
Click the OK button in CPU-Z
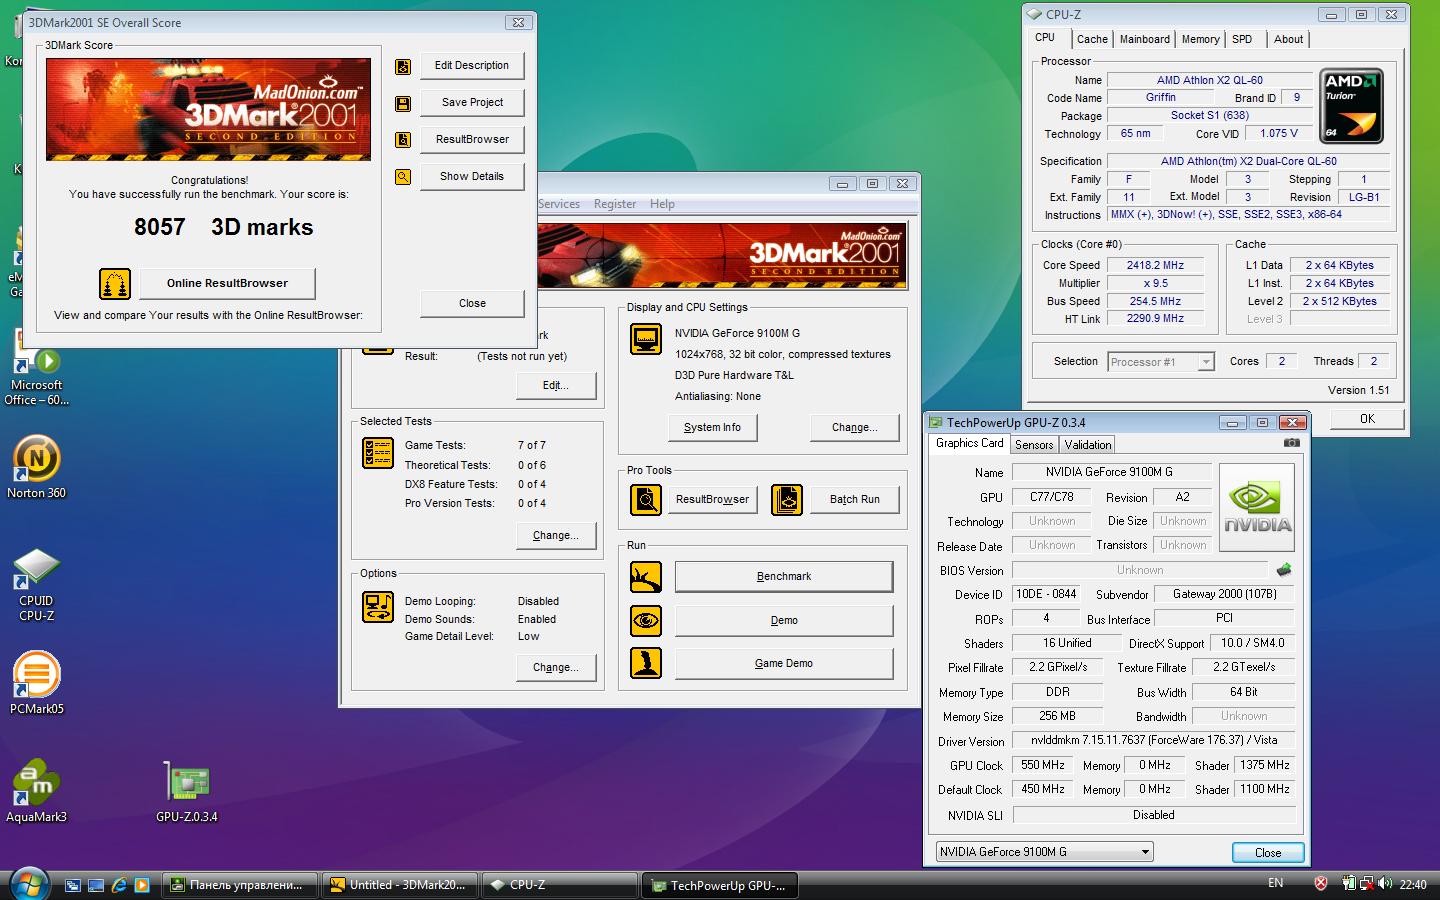(x=1367, y=419)
